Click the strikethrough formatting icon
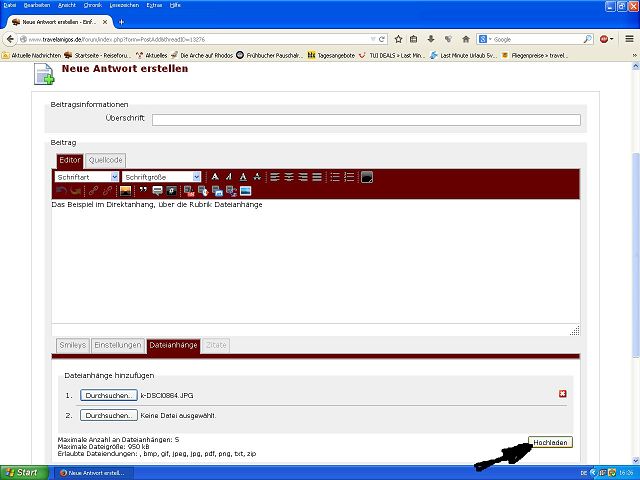The width and height of the screenshot is (640, 480). pyautogui.click(x=257, y=177)
